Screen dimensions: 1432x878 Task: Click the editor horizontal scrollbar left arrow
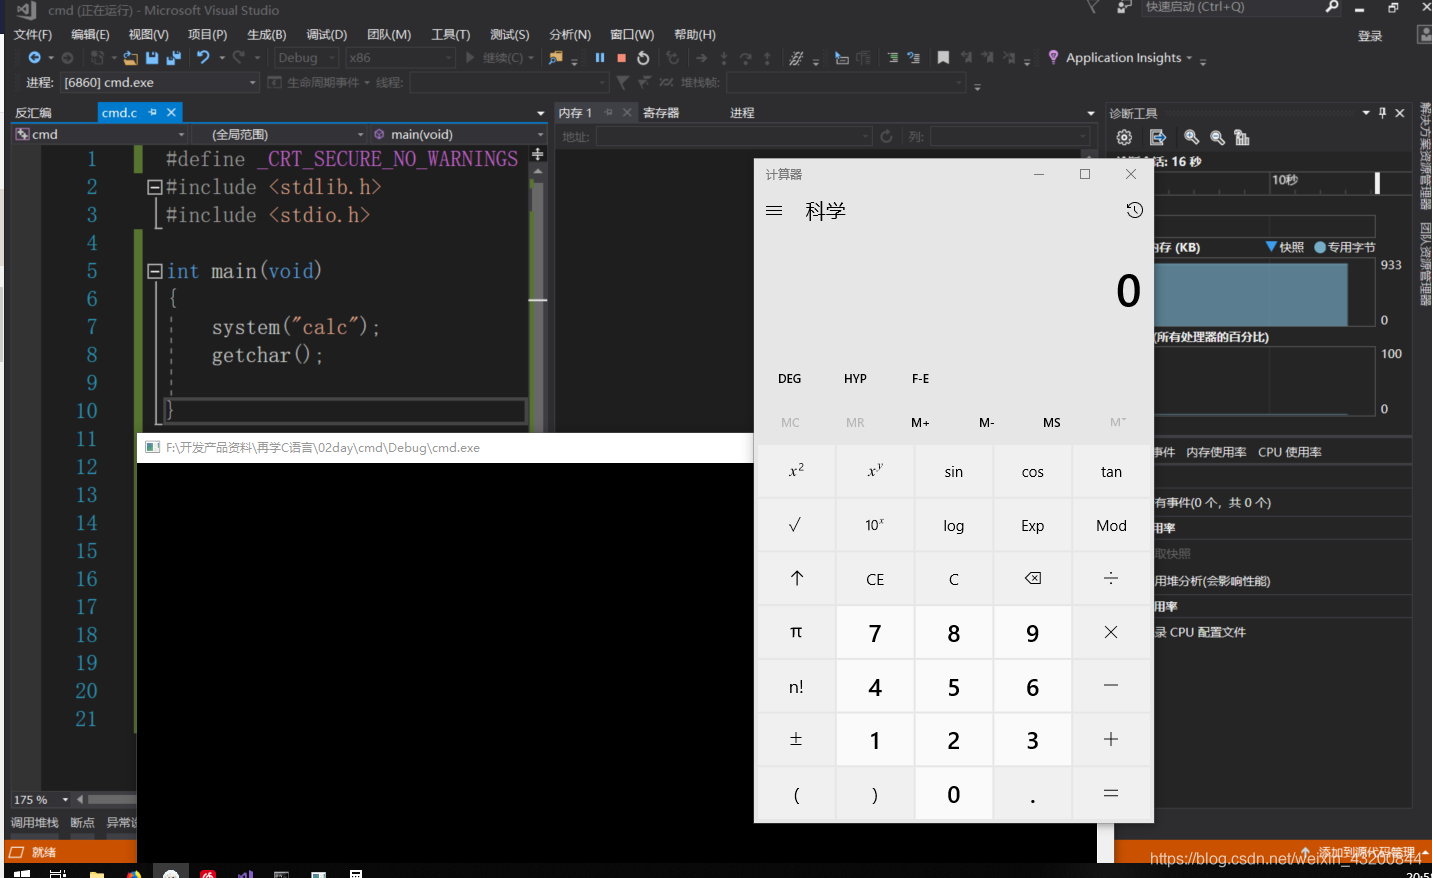point(80,799)
